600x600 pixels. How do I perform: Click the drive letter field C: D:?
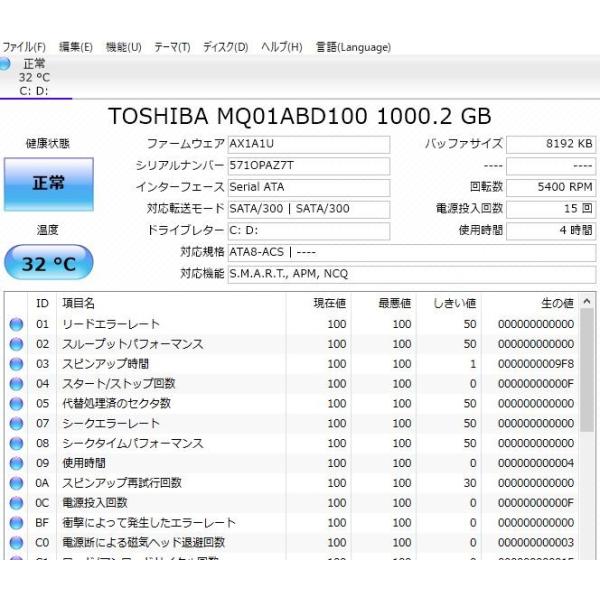309,231
